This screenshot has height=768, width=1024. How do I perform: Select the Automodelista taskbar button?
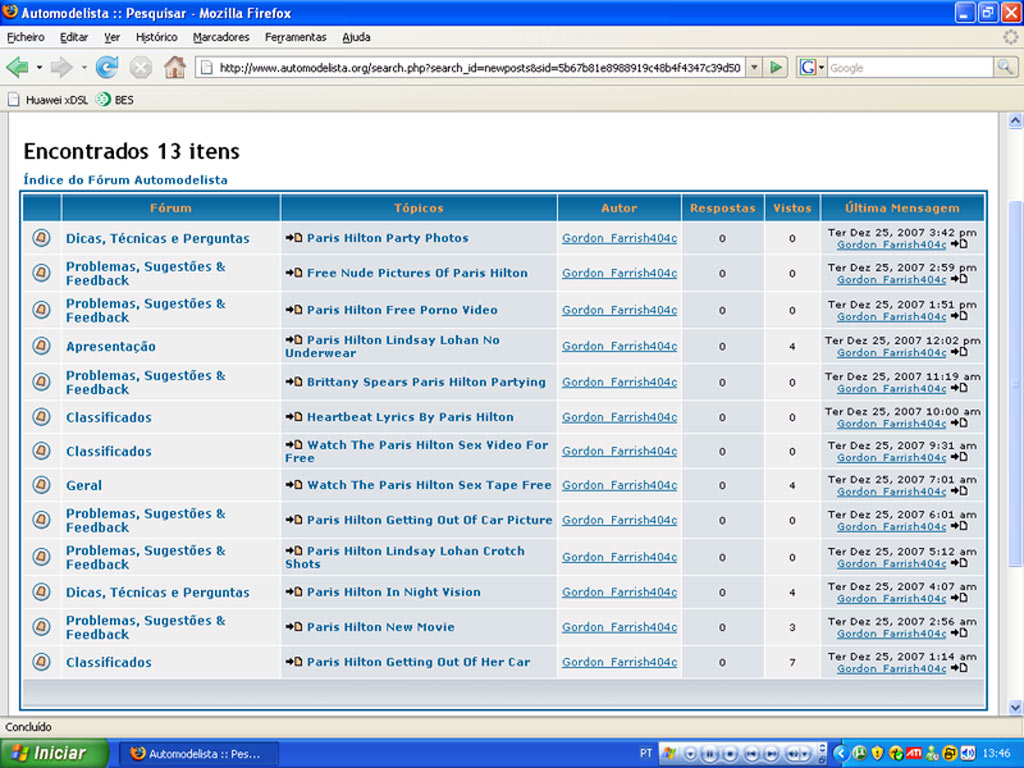point(199,754)
